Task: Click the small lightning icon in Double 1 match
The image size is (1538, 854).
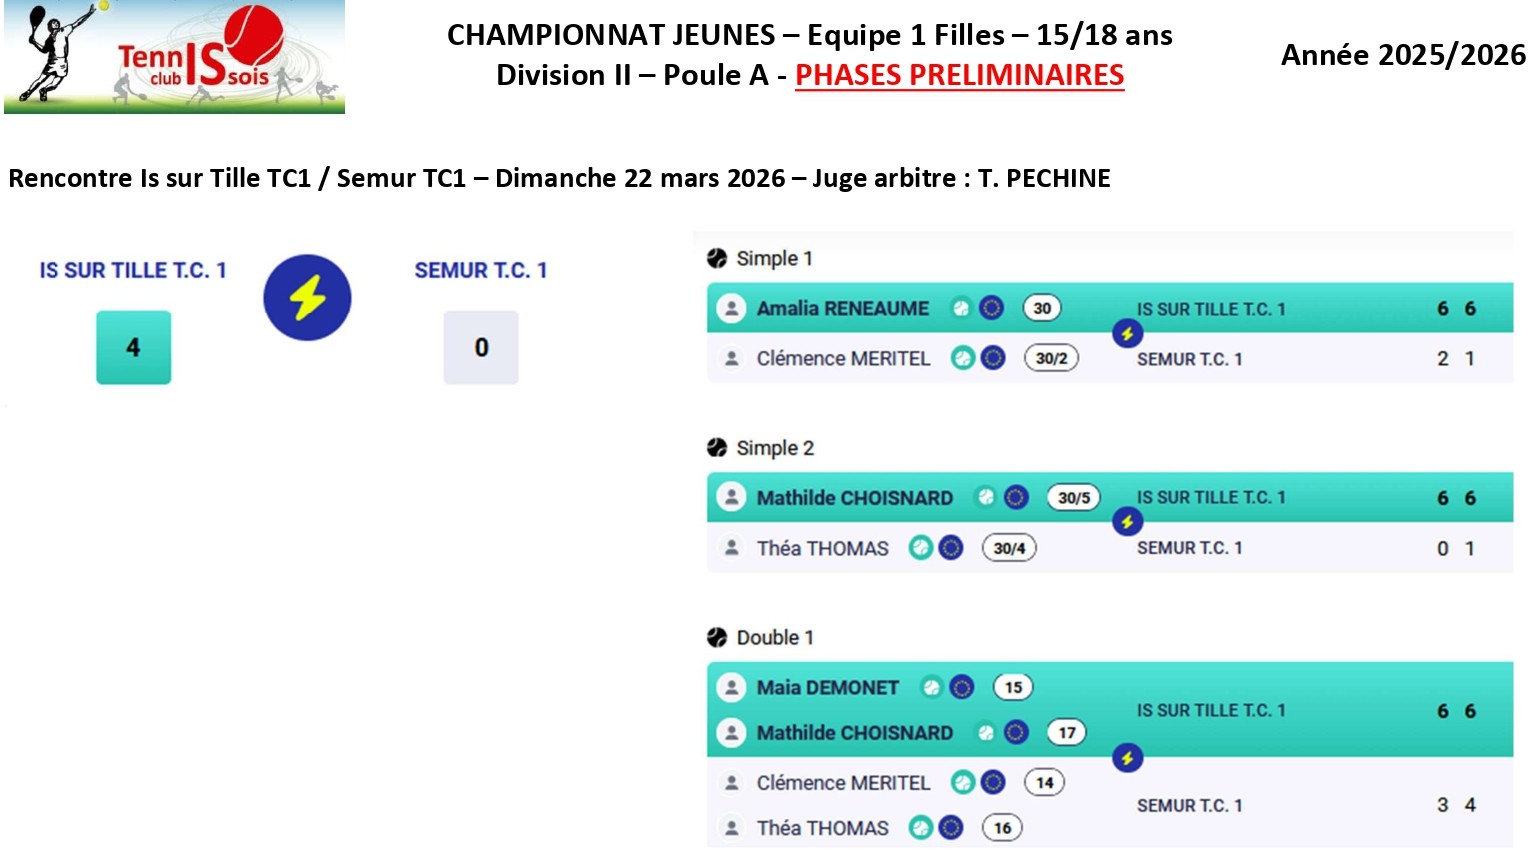Action: coord(1127,758)
